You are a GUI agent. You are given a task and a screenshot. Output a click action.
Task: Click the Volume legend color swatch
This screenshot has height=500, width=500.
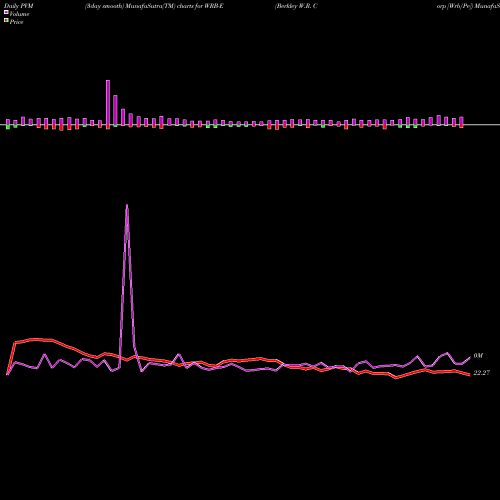(6, 12)
